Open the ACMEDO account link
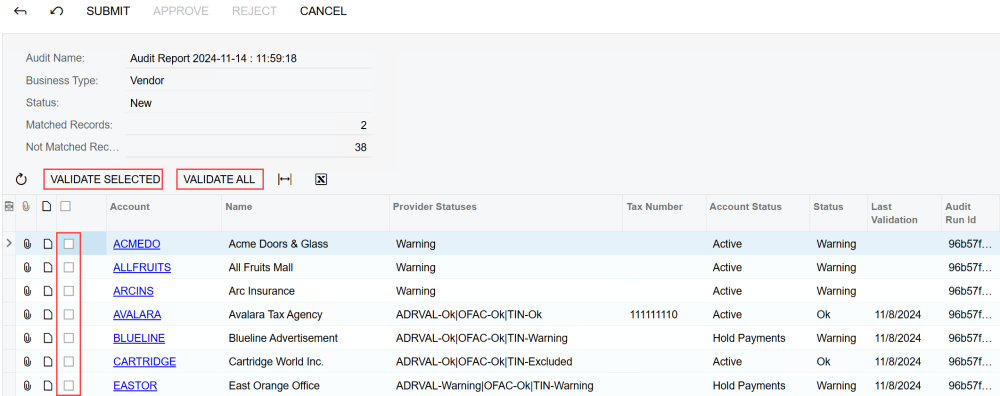 [x=136, y=244]
